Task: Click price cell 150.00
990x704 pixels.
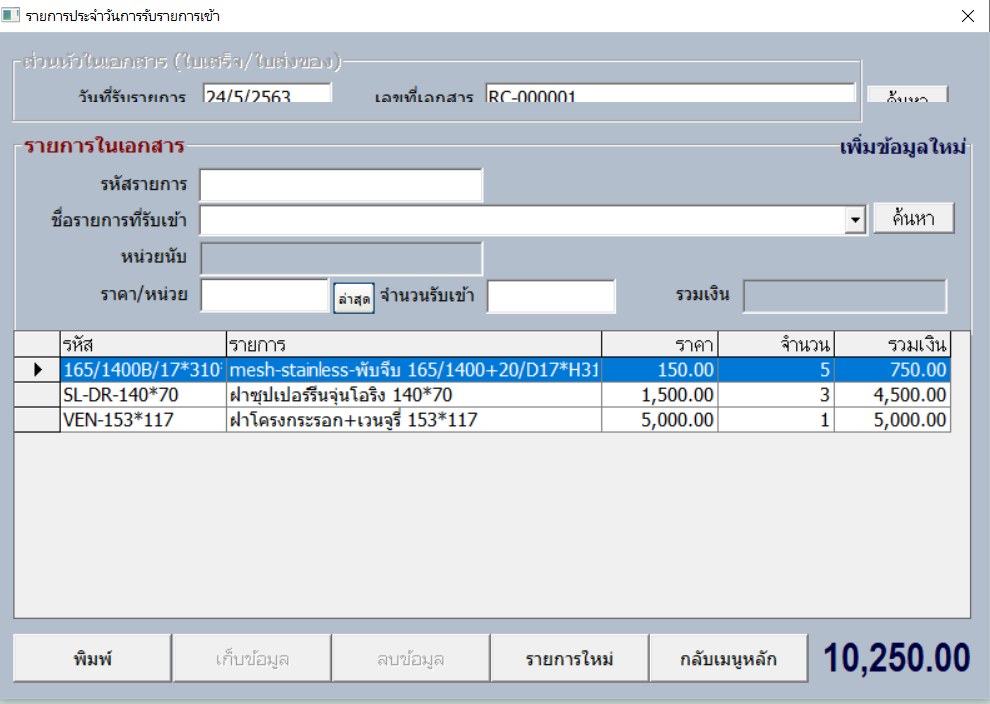Action: click(x=660, y=369)
